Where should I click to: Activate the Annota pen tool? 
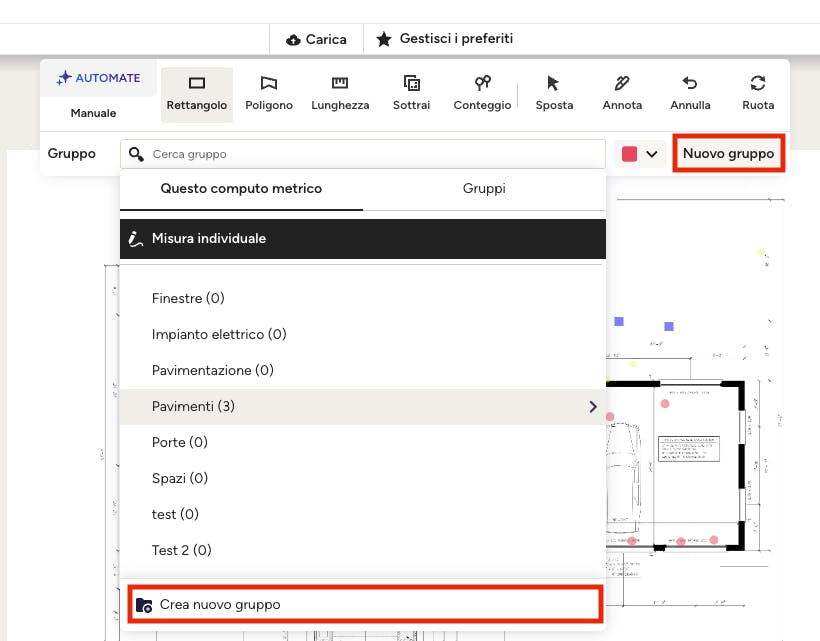(x=622, y=93)
